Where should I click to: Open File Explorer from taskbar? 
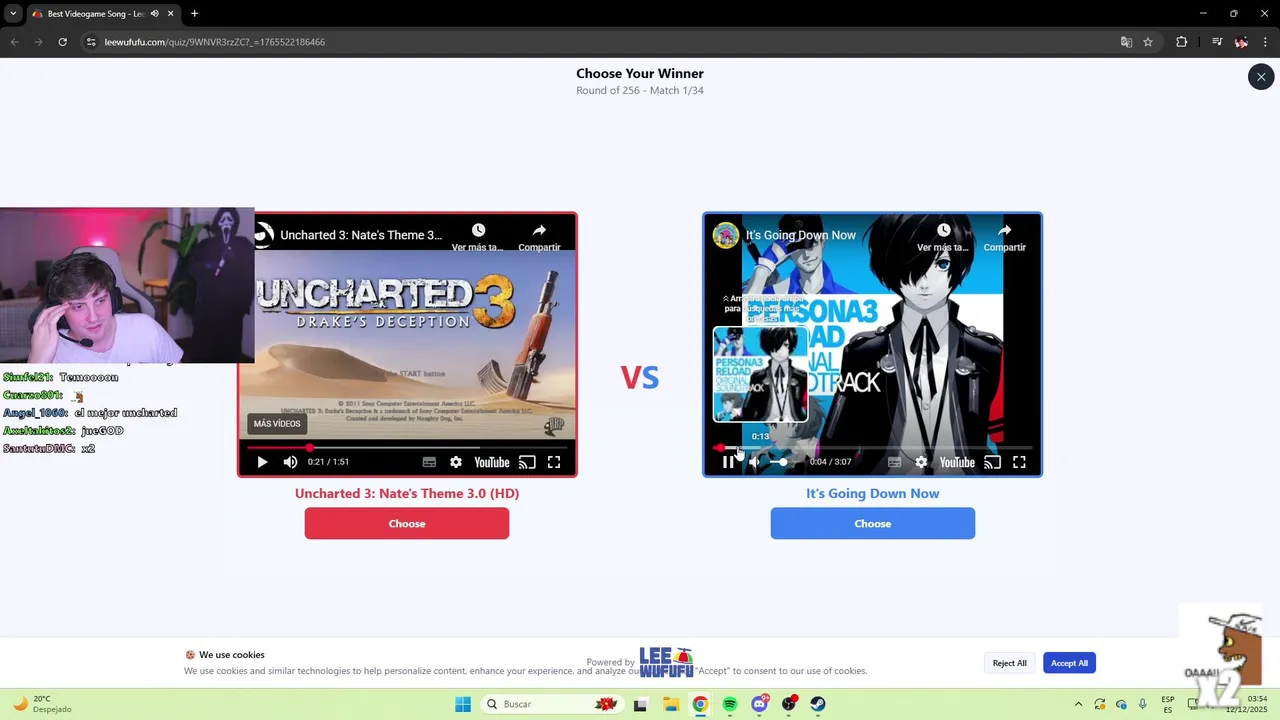pos(670,704)
